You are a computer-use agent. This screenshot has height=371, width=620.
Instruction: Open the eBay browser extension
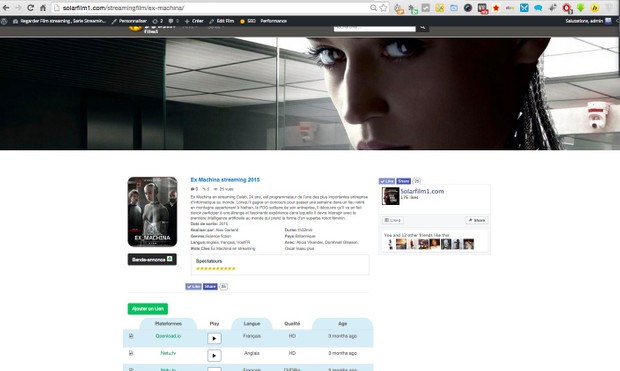[510, 8]
